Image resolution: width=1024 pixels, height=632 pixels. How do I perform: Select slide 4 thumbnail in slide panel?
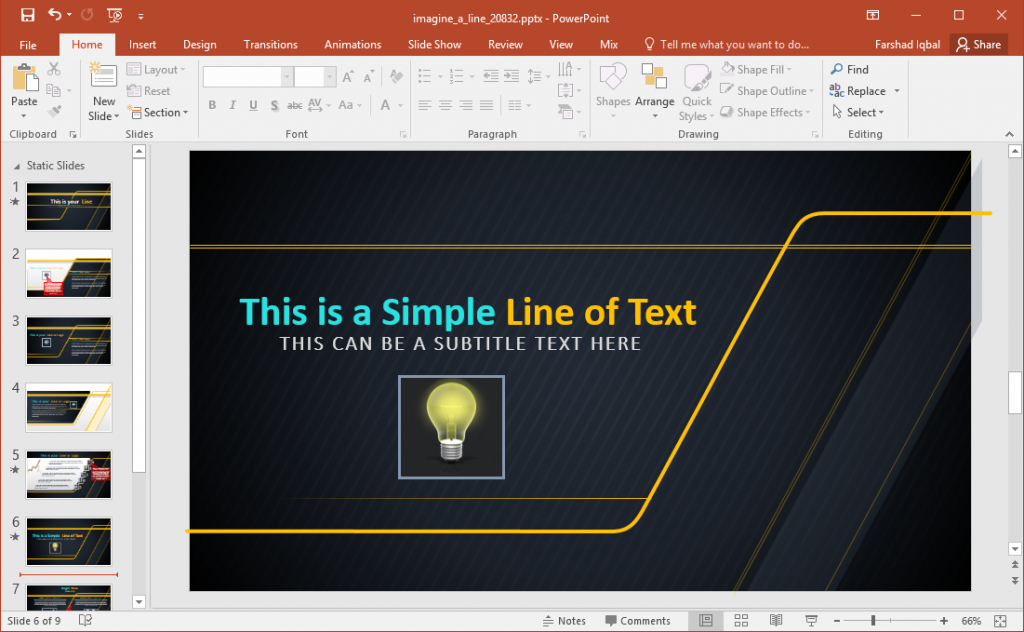[x=68, y=407]
